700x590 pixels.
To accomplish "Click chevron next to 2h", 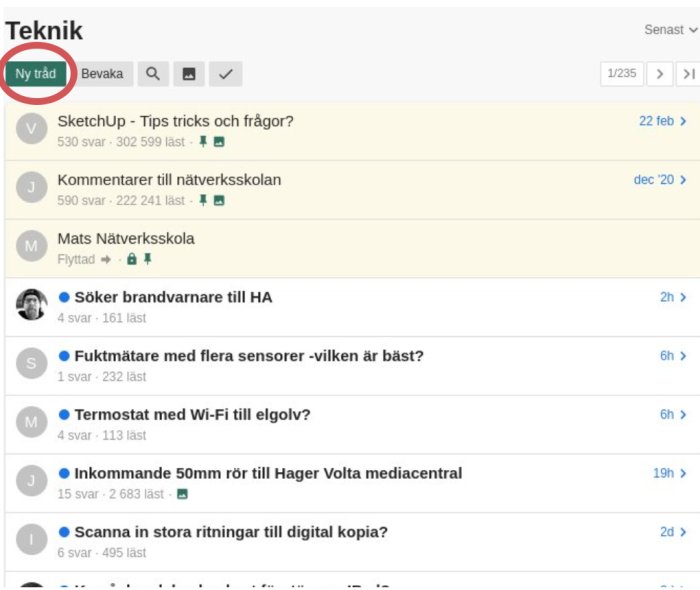I will [683, 297].
